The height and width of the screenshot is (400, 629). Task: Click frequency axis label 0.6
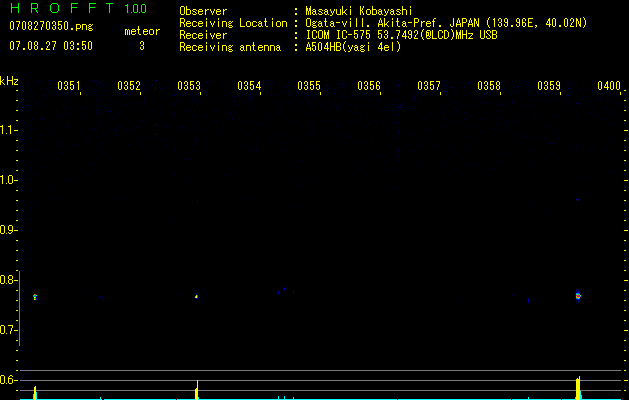7,380
